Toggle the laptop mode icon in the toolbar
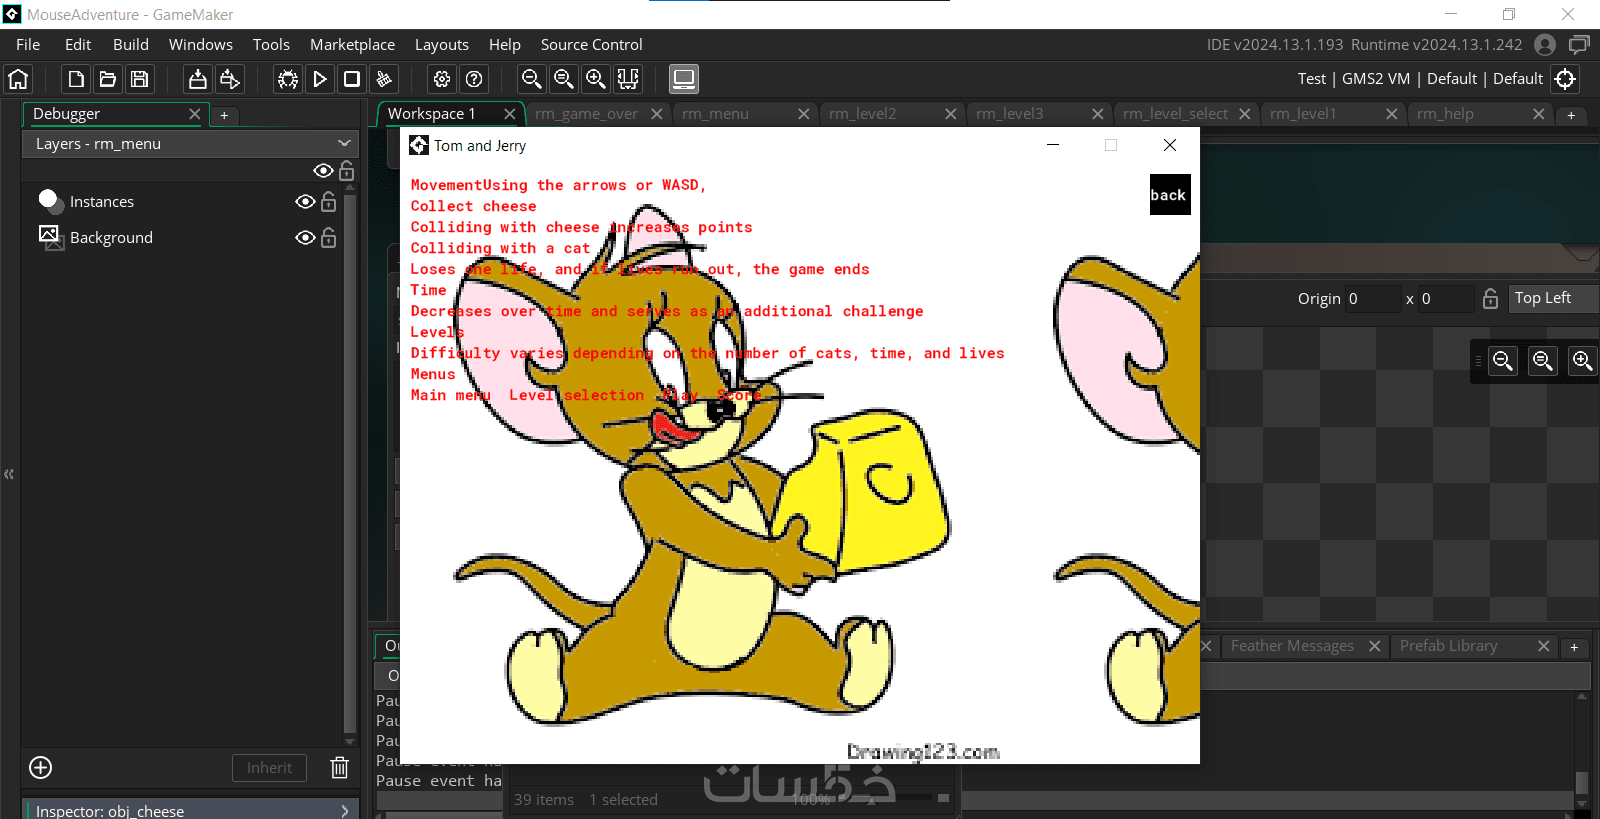 click(x=684, y=79)
